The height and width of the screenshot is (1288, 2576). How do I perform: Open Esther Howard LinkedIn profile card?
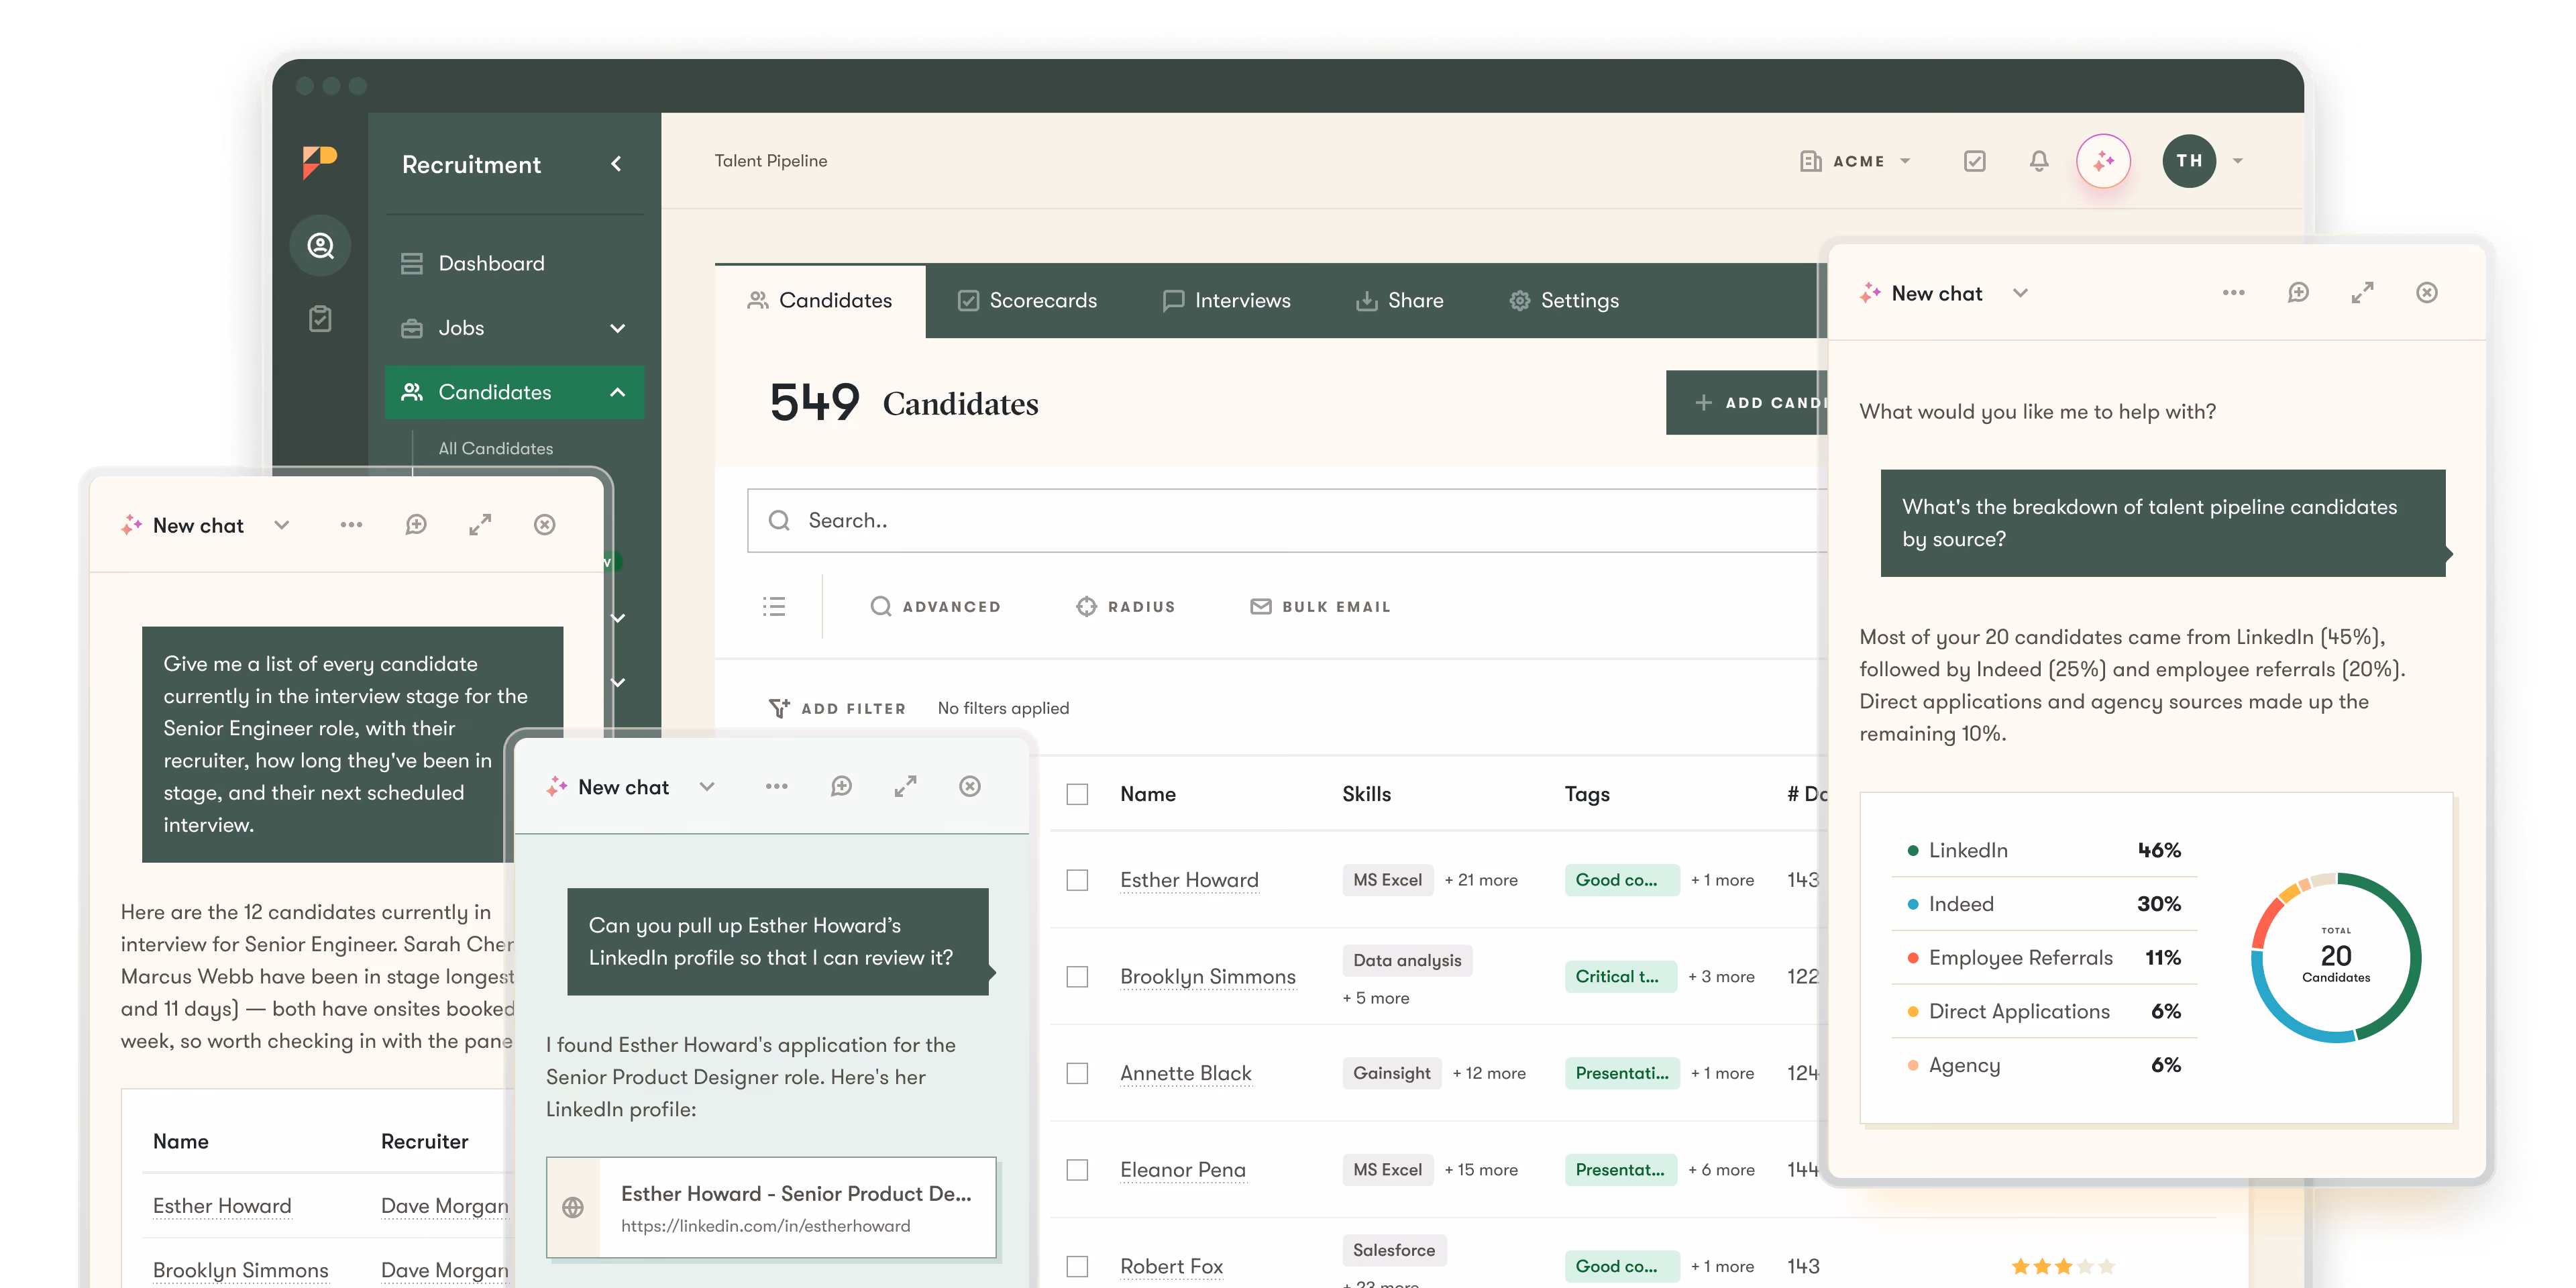click(771, 1208)
